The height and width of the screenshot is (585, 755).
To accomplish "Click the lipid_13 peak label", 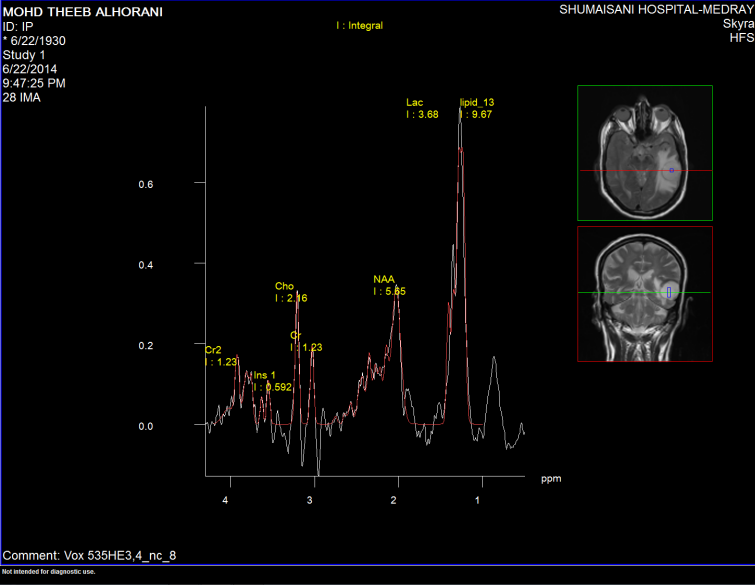I will [x=475, y=102].
